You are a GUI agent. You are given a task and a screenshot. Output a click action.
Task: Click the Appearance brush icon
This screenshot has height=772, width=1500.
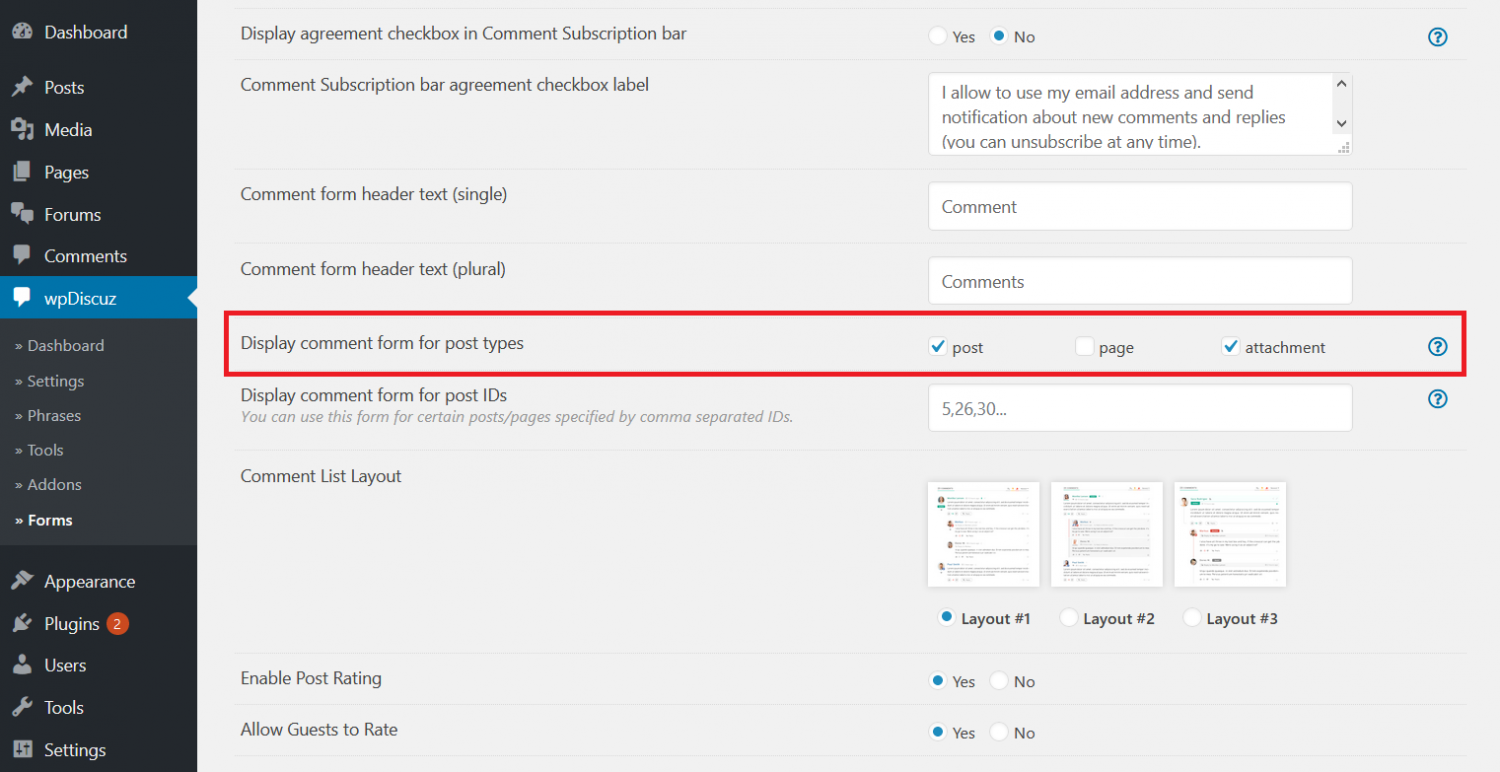[x=24, y=581]
